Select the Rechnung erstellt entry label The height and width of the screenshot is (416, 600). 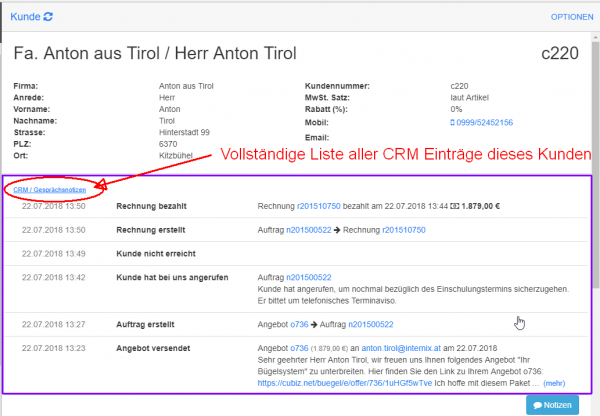pos(151,230)
